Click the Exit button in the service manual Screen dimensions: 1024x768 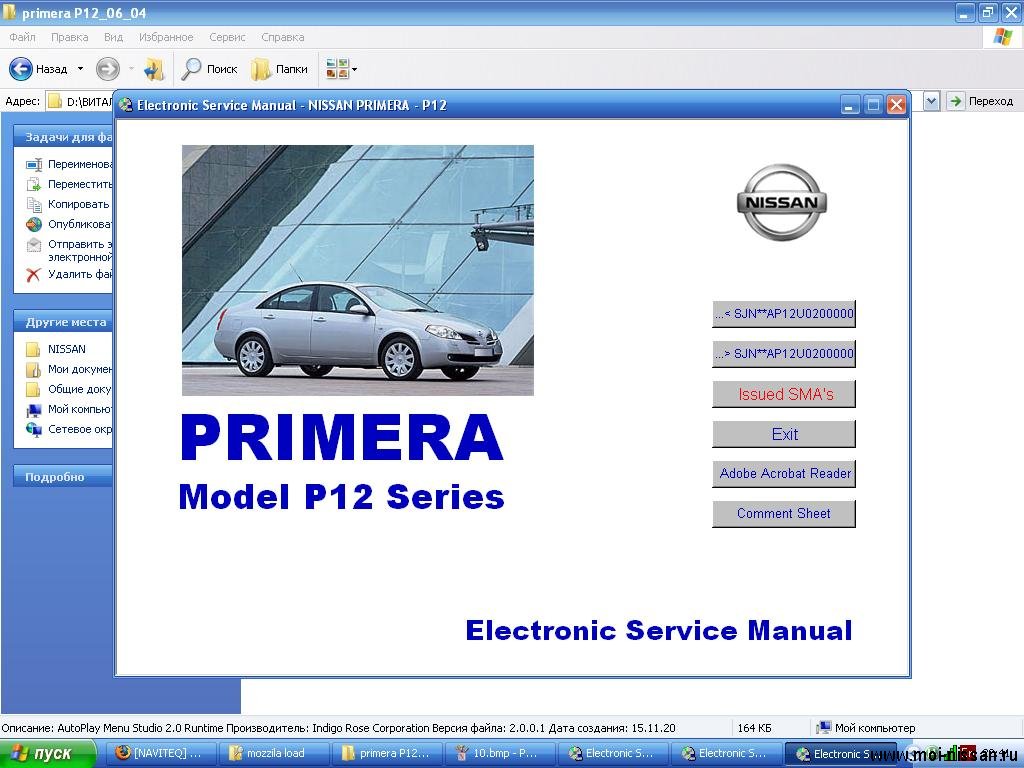click(784, 434)
